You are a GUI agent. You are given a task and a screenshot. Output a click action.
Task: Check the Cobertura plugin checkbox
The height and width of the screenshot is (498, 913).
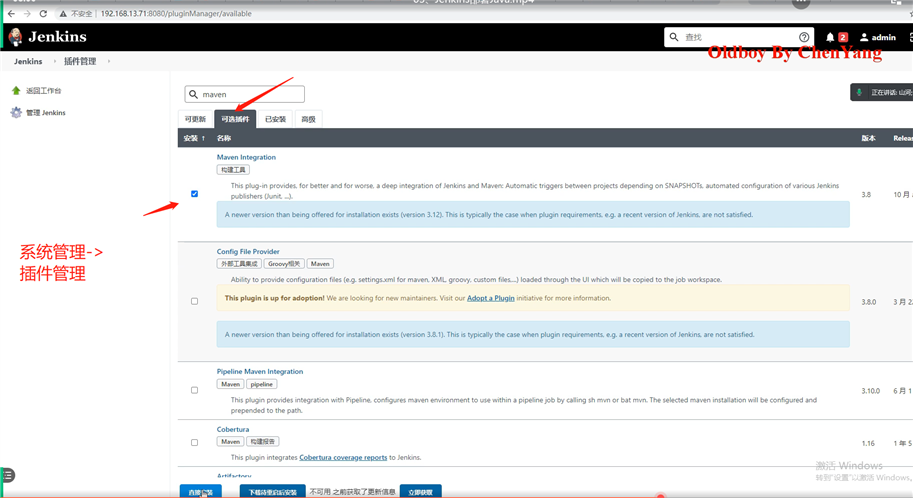tap(194, 443)
